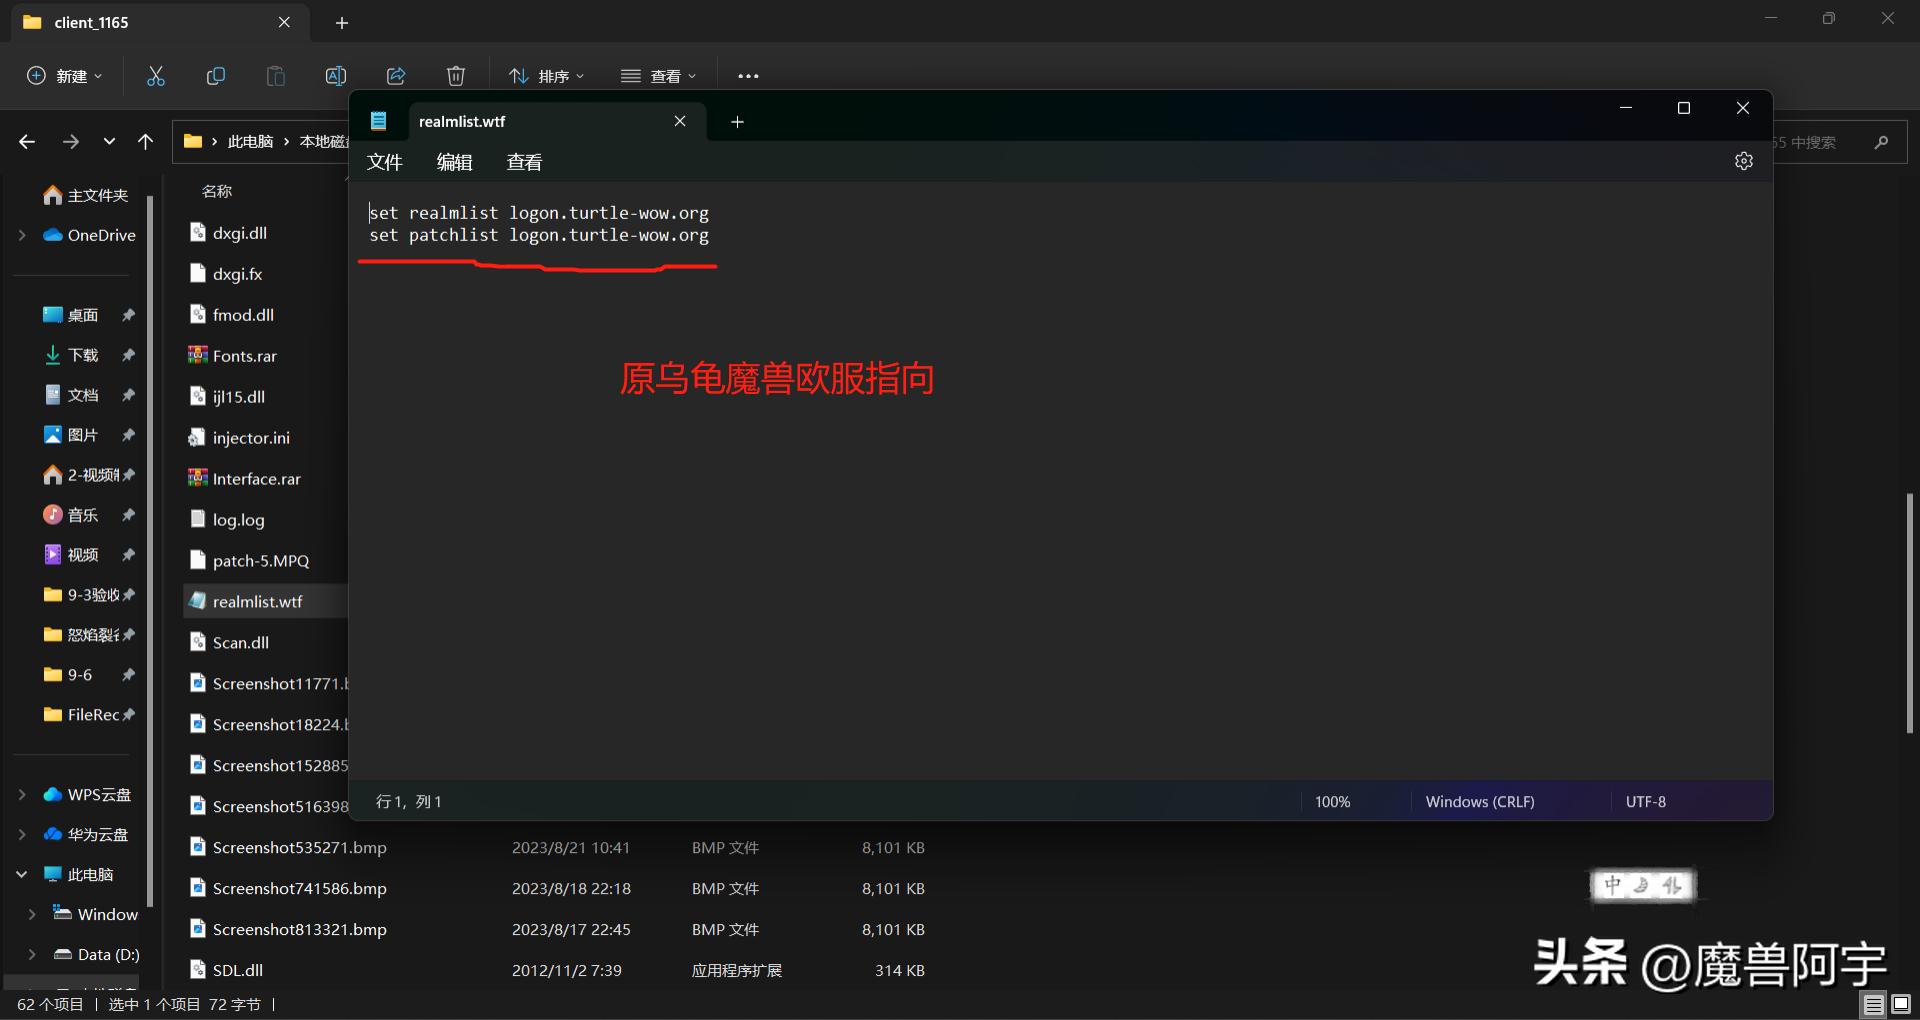Click the Rename icon in Explorer toolbar
This screenshot has height=1020, width=1920.
[x=336, y=76]
